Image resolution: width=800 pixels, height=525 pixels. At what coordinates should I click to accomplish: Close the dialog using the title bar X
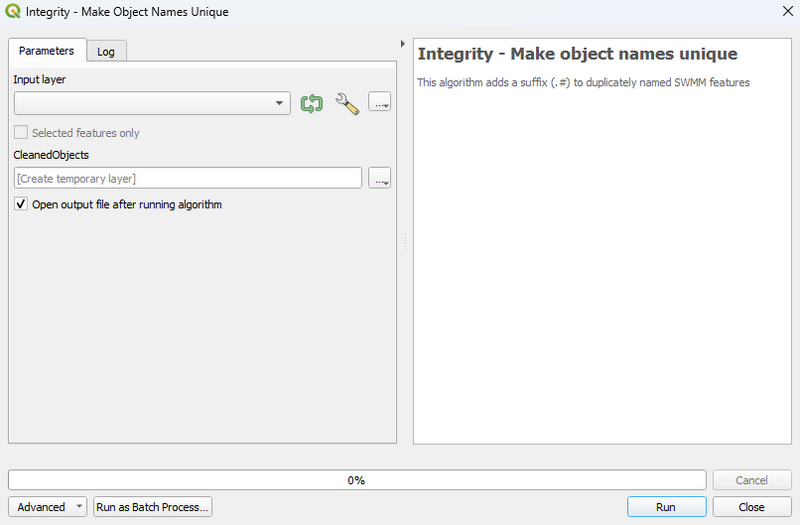pos(782,12)
